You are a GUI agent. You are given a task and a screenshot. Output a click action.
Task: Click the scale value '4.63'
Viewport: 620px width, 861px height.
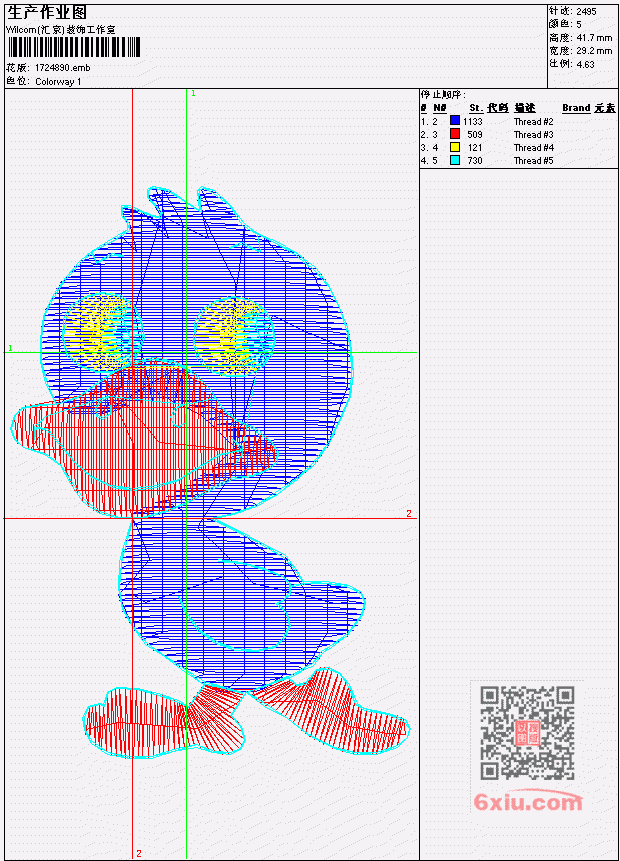(x=585, y=64)
